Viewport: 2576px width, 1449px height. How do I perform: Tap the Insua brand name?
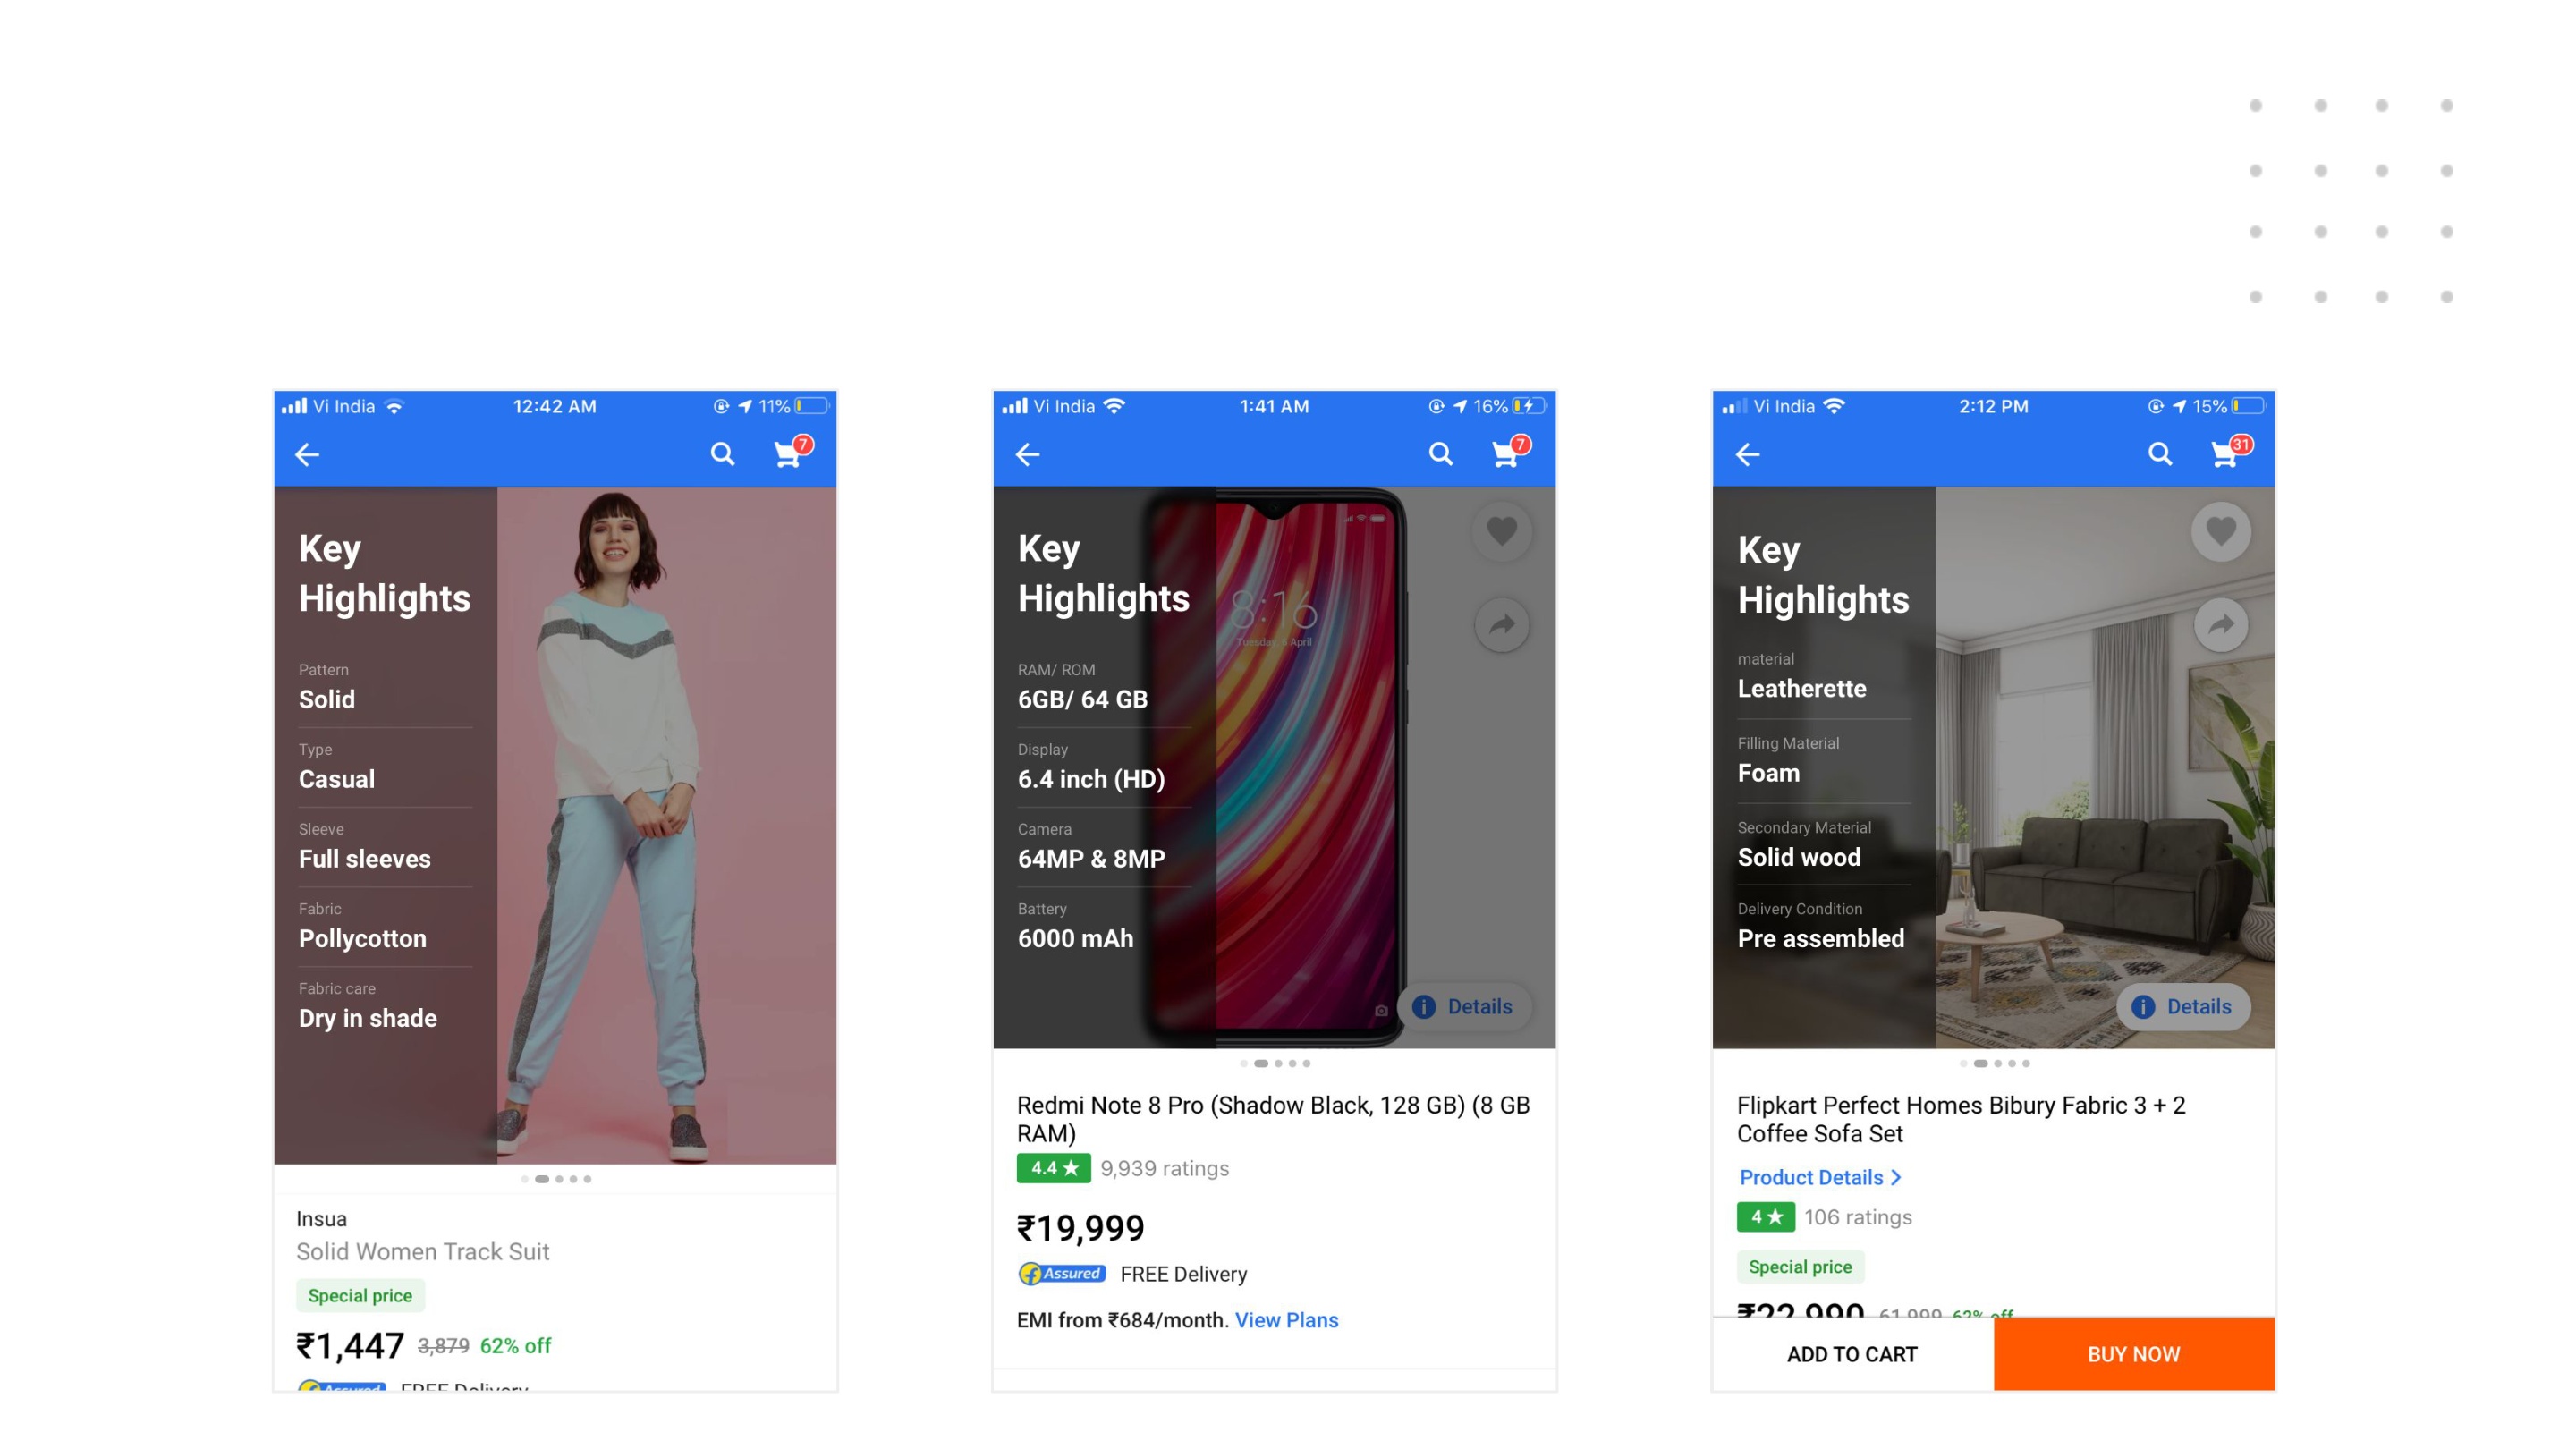pos(321,1219)
